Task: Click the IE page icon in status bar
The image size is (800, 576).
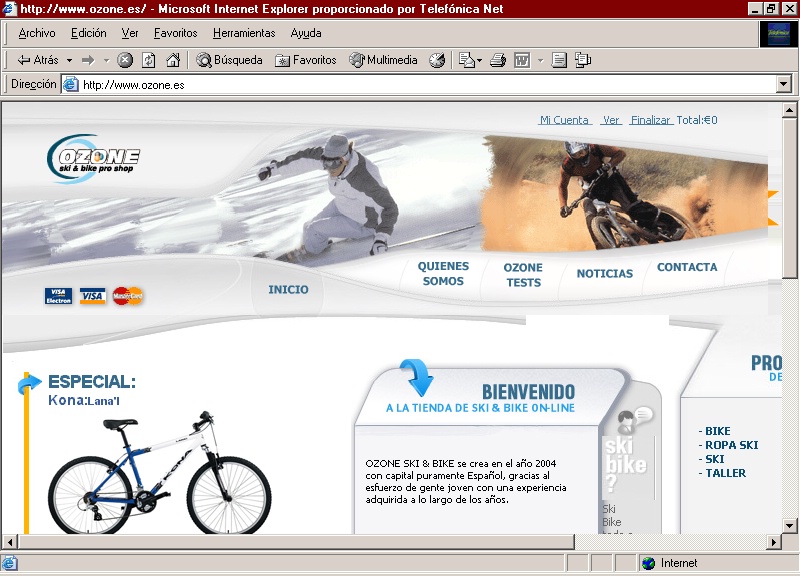Action: tap(10, 563)
